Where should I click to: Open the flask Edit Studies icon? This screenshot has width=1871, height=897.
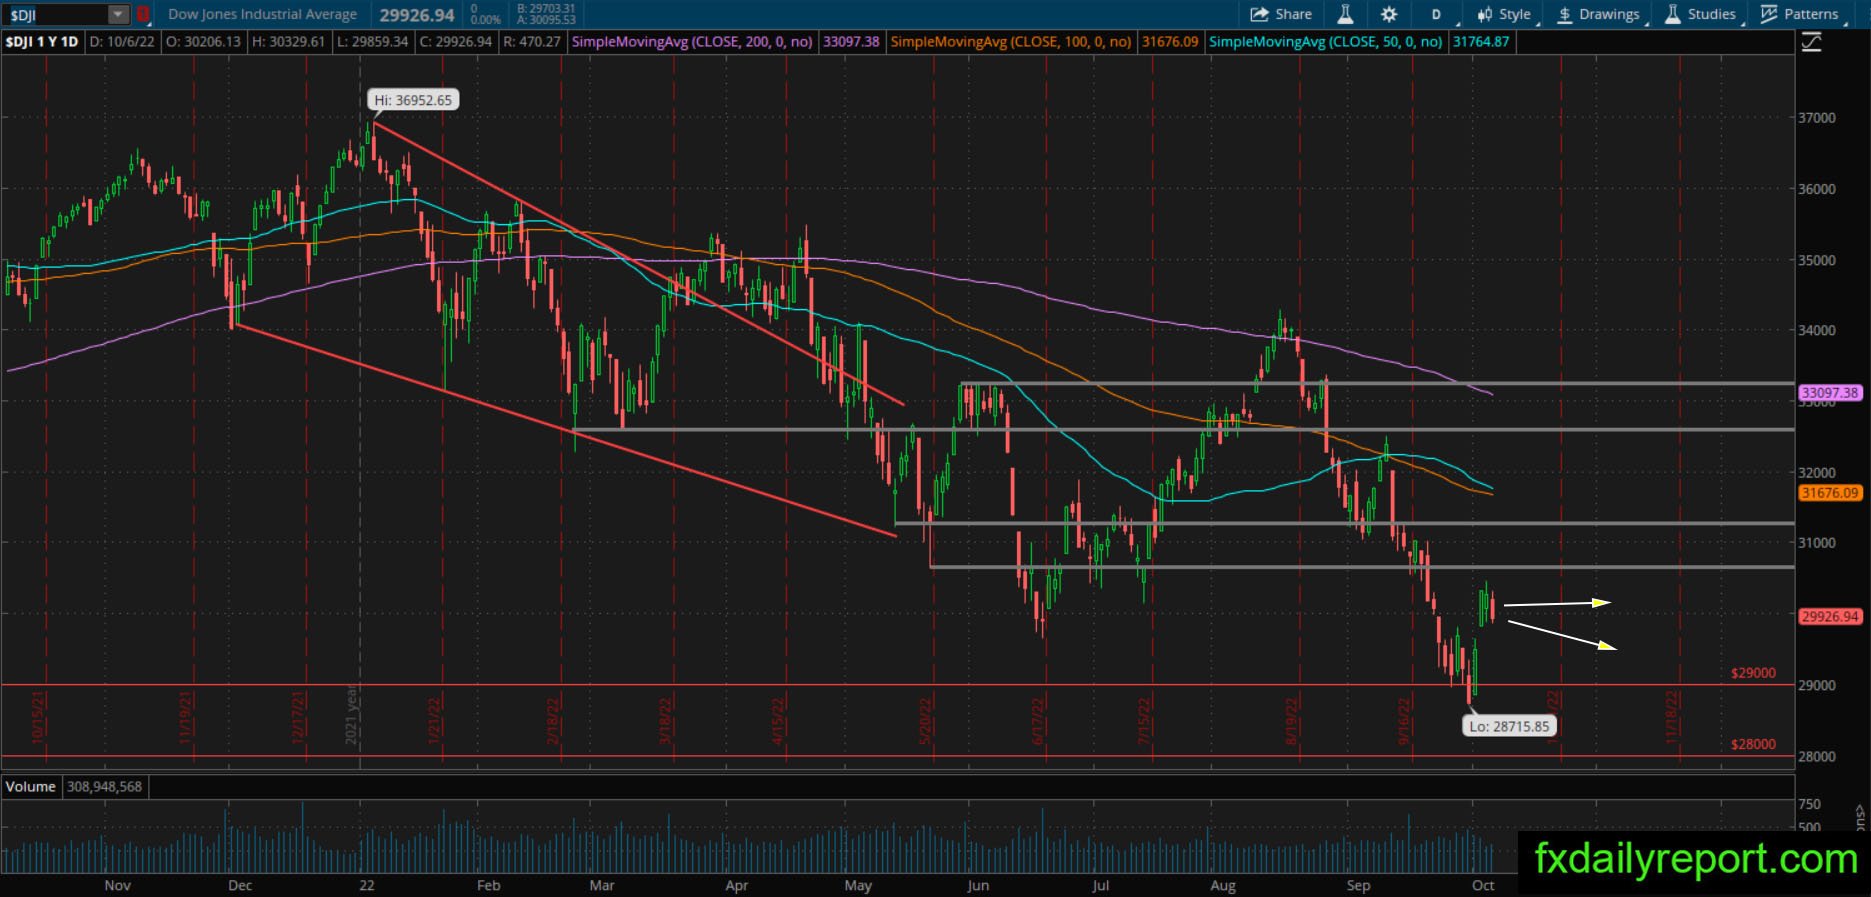click(x=1345, y=14)
